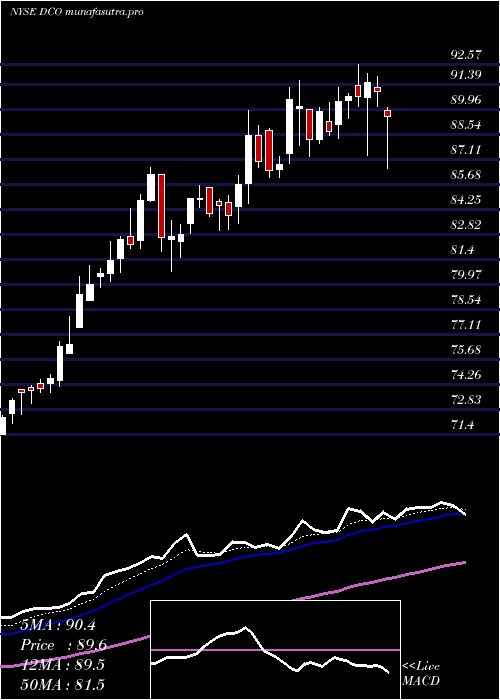Screen dimensions: 500x700
Task: Select the 85.68 price axis label
Action: 466,175
